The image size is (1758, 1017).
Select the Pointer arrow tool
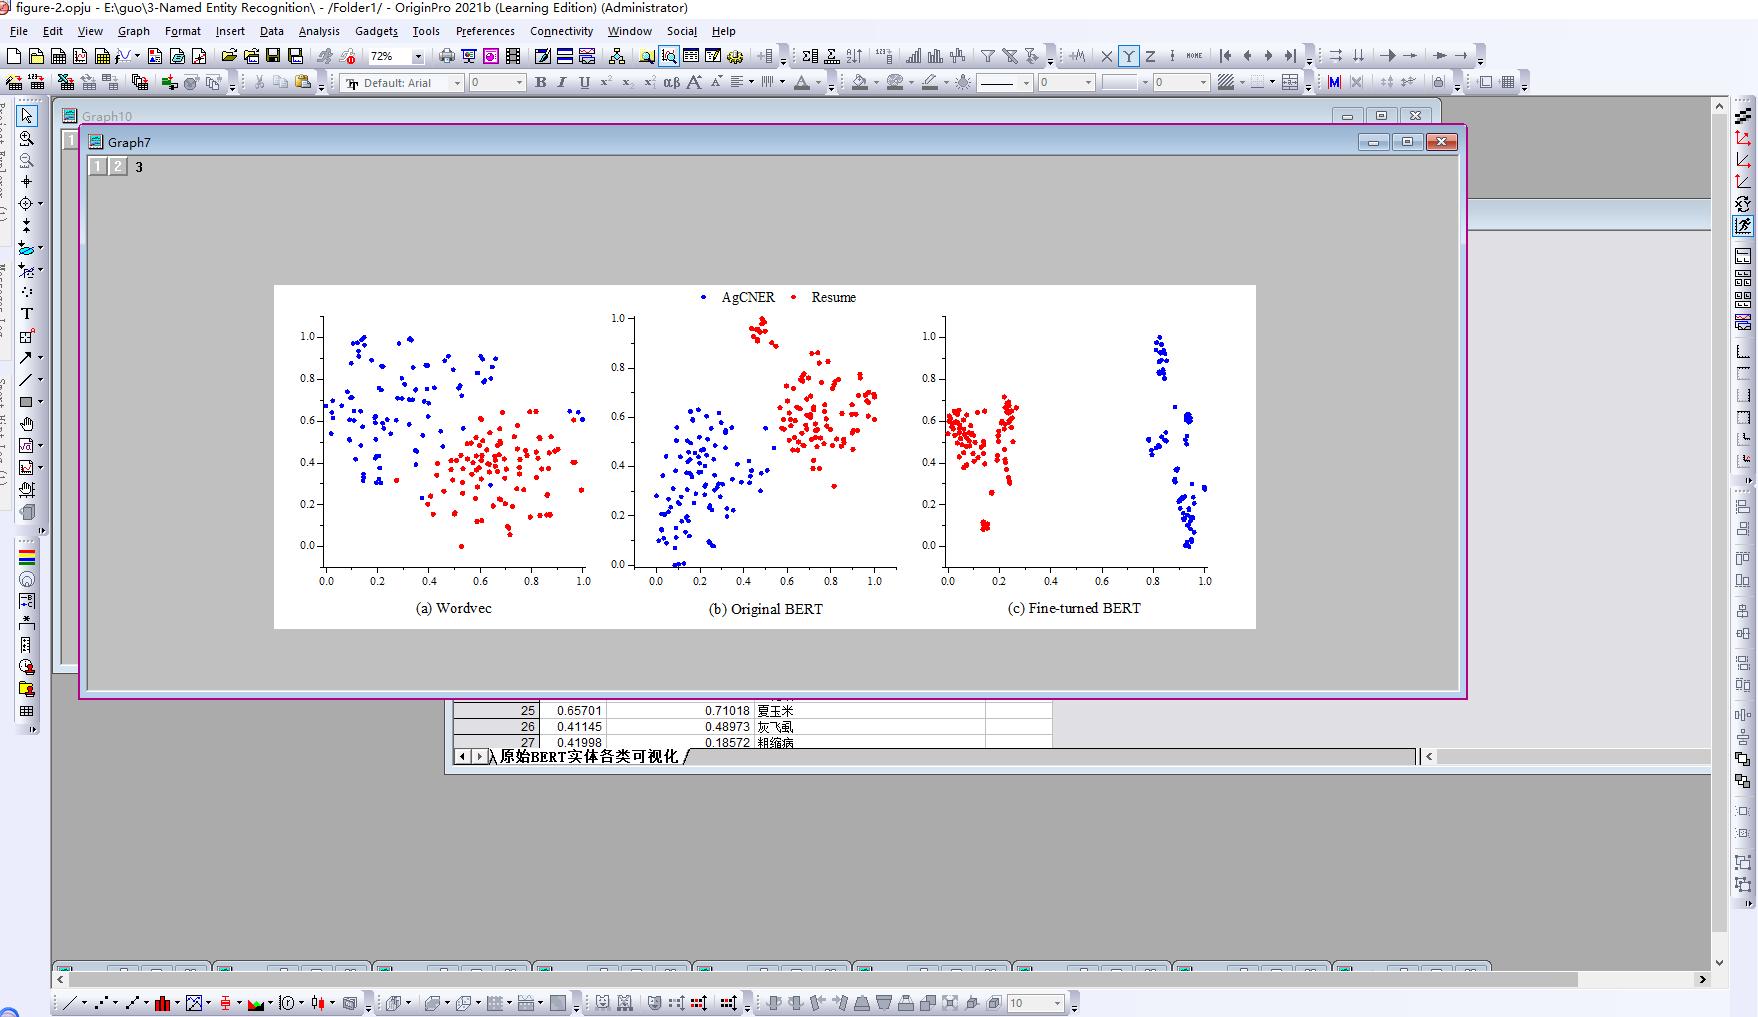point(27,116)
